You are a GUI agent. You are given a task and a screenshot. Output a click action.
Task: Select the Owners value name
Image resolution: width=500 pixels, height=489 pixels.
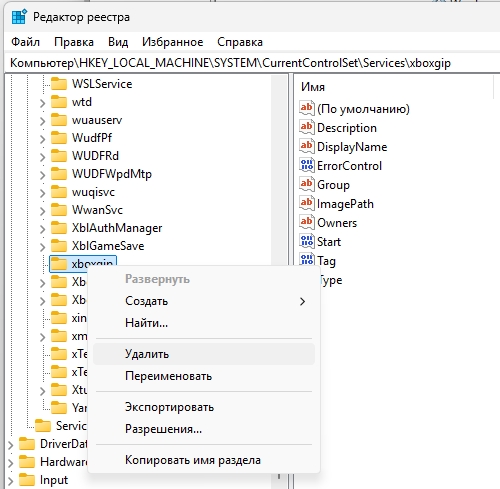click(x=337, y=223)
